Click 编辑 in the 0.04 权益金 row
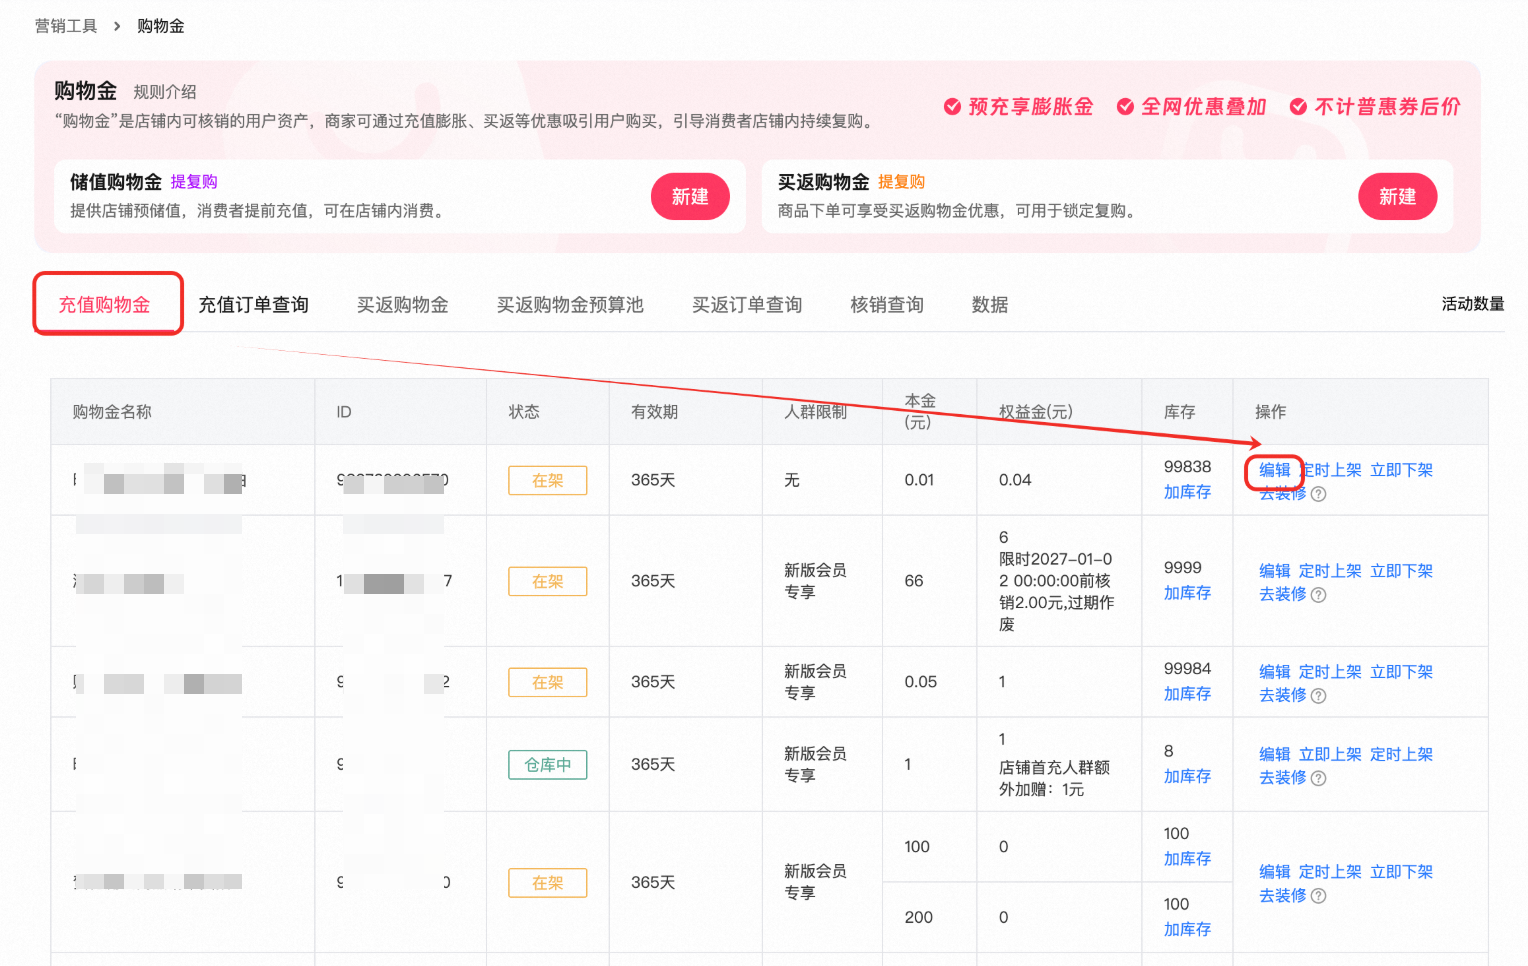This screenshot has height=966, width=1528. point(1275,470)
